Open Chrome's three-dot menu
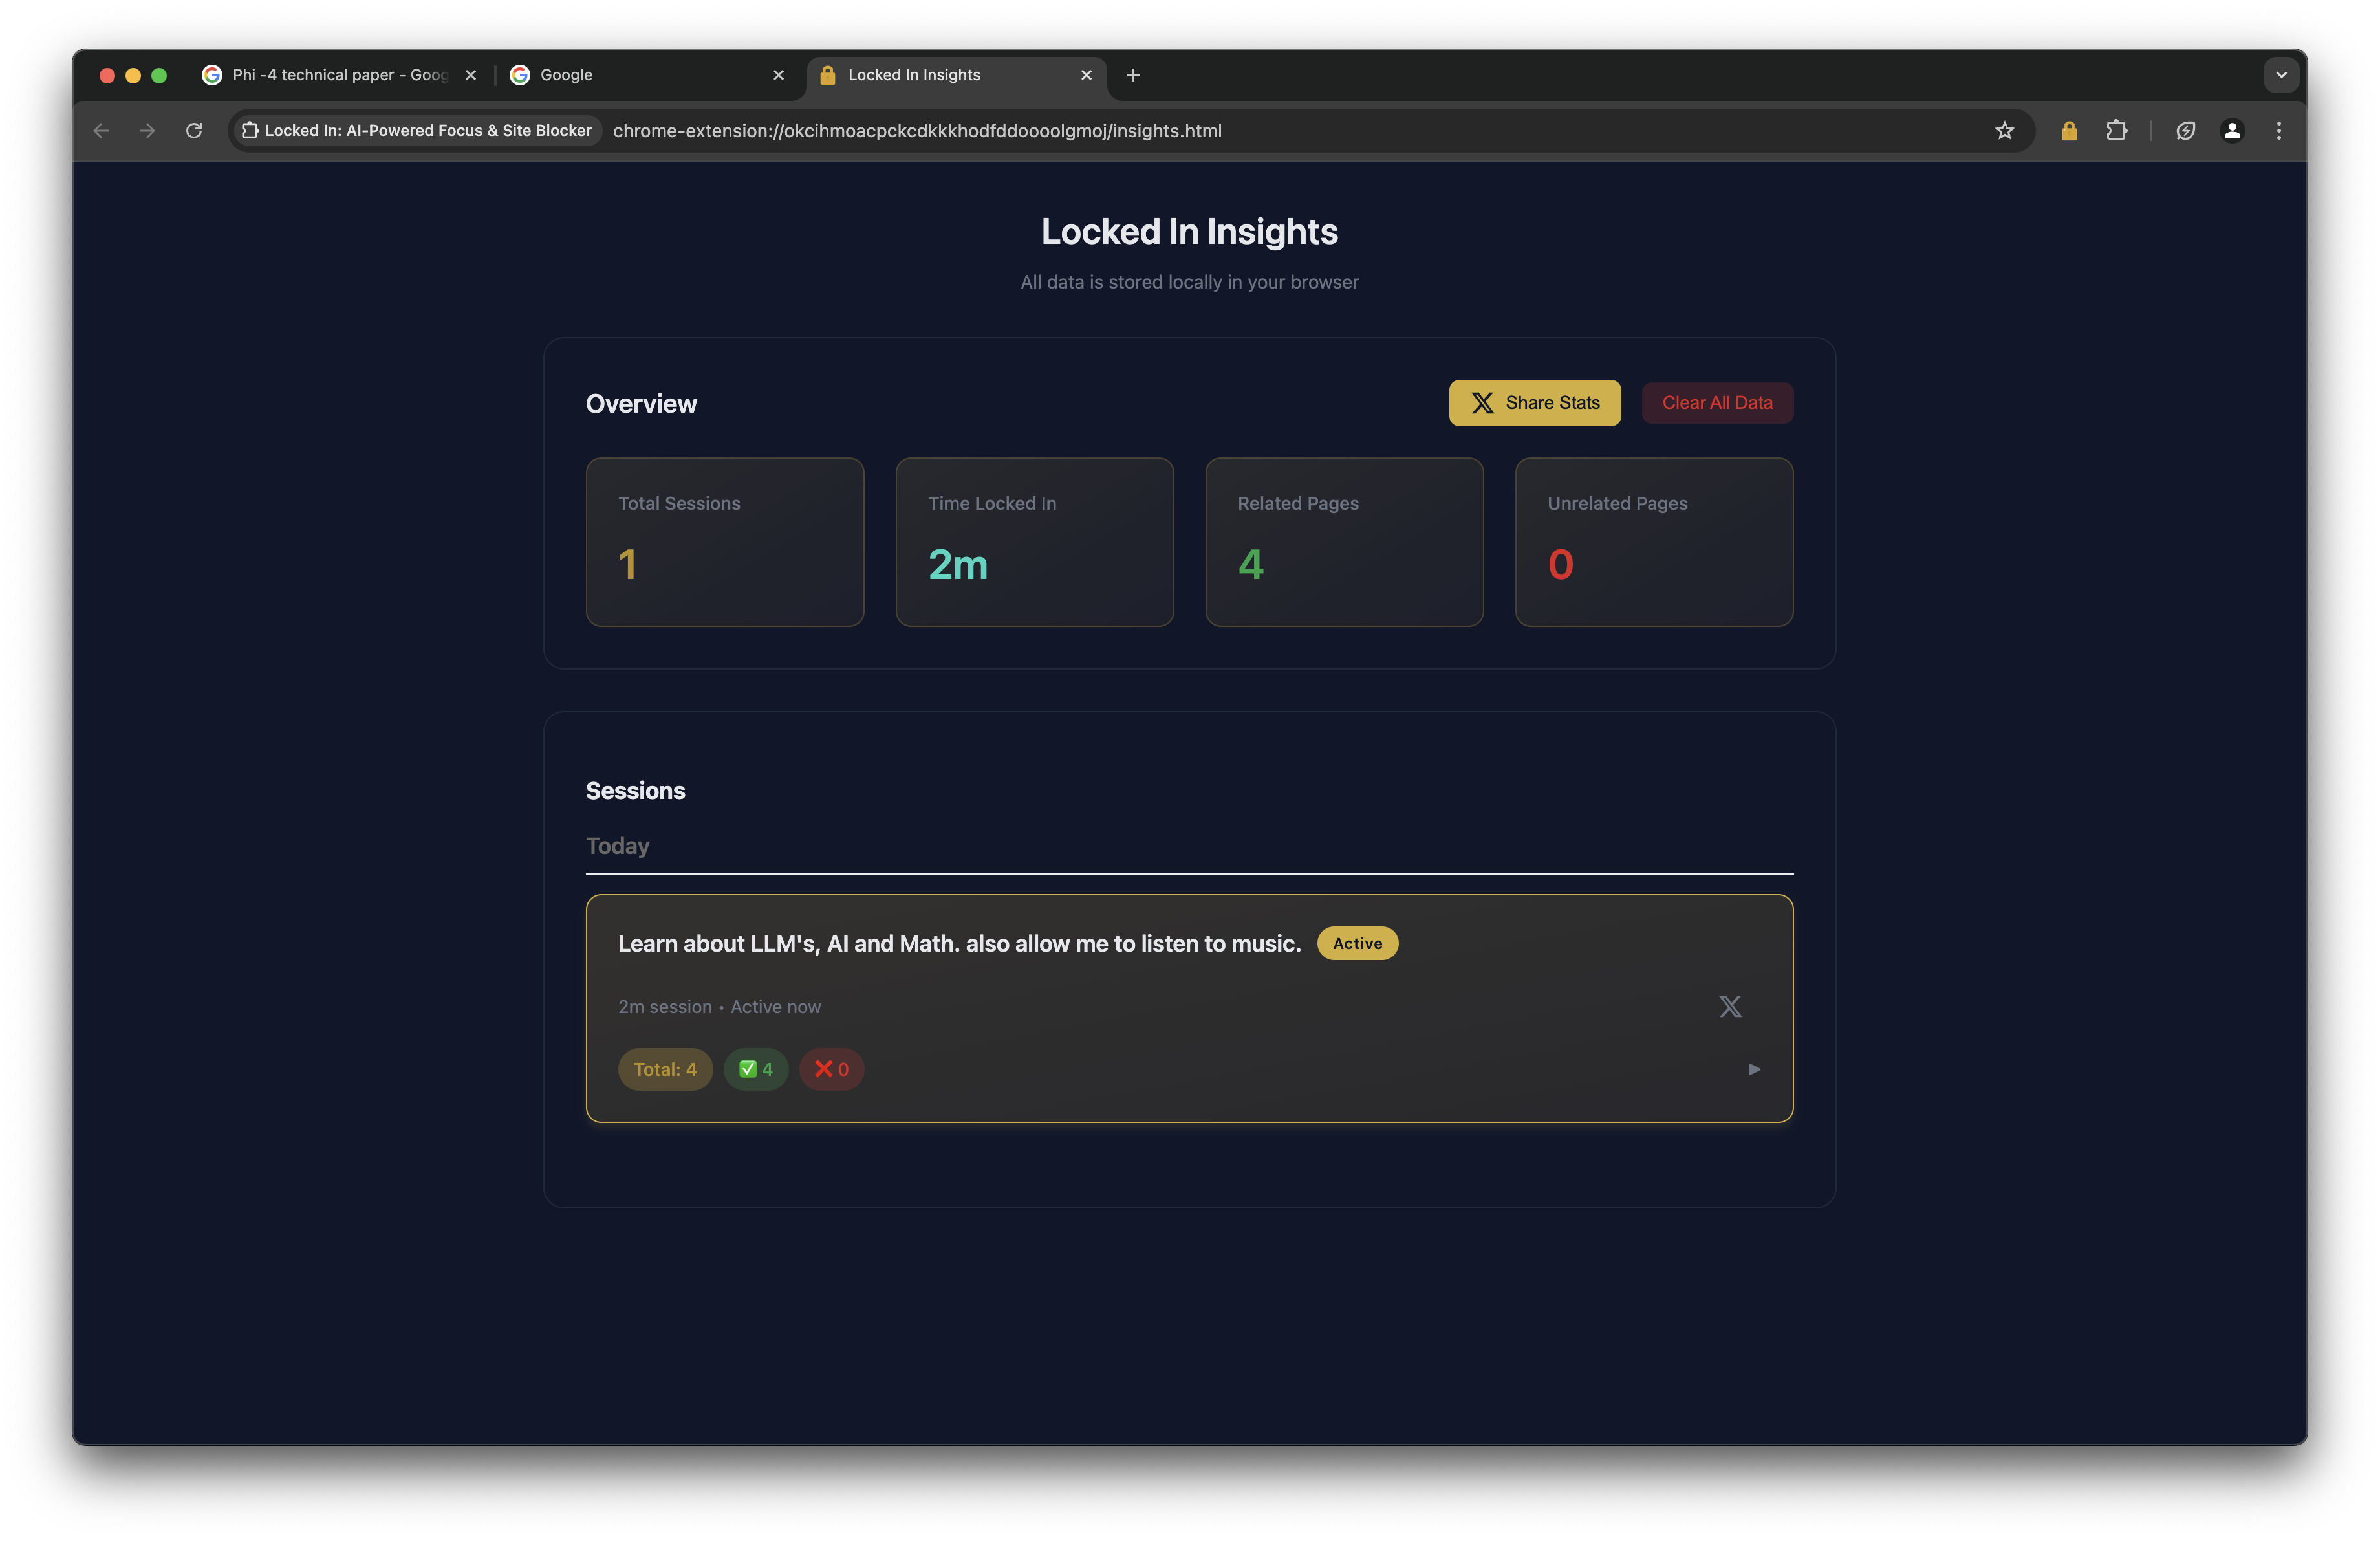 [x=2279, y=131]
